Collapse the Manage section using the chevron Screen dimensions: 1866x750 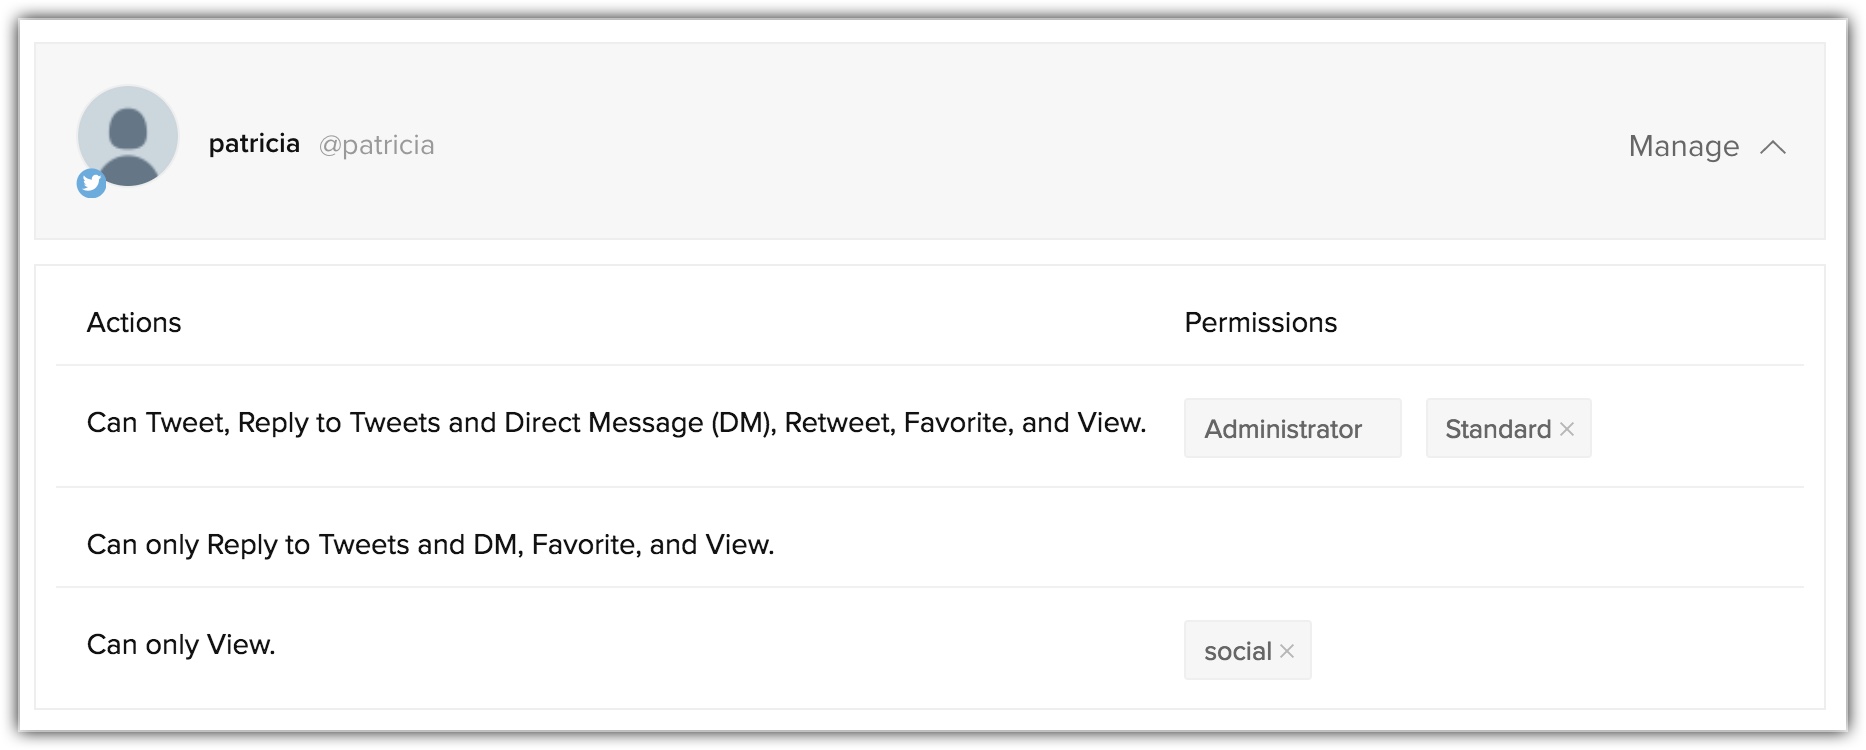[1773, 147]
